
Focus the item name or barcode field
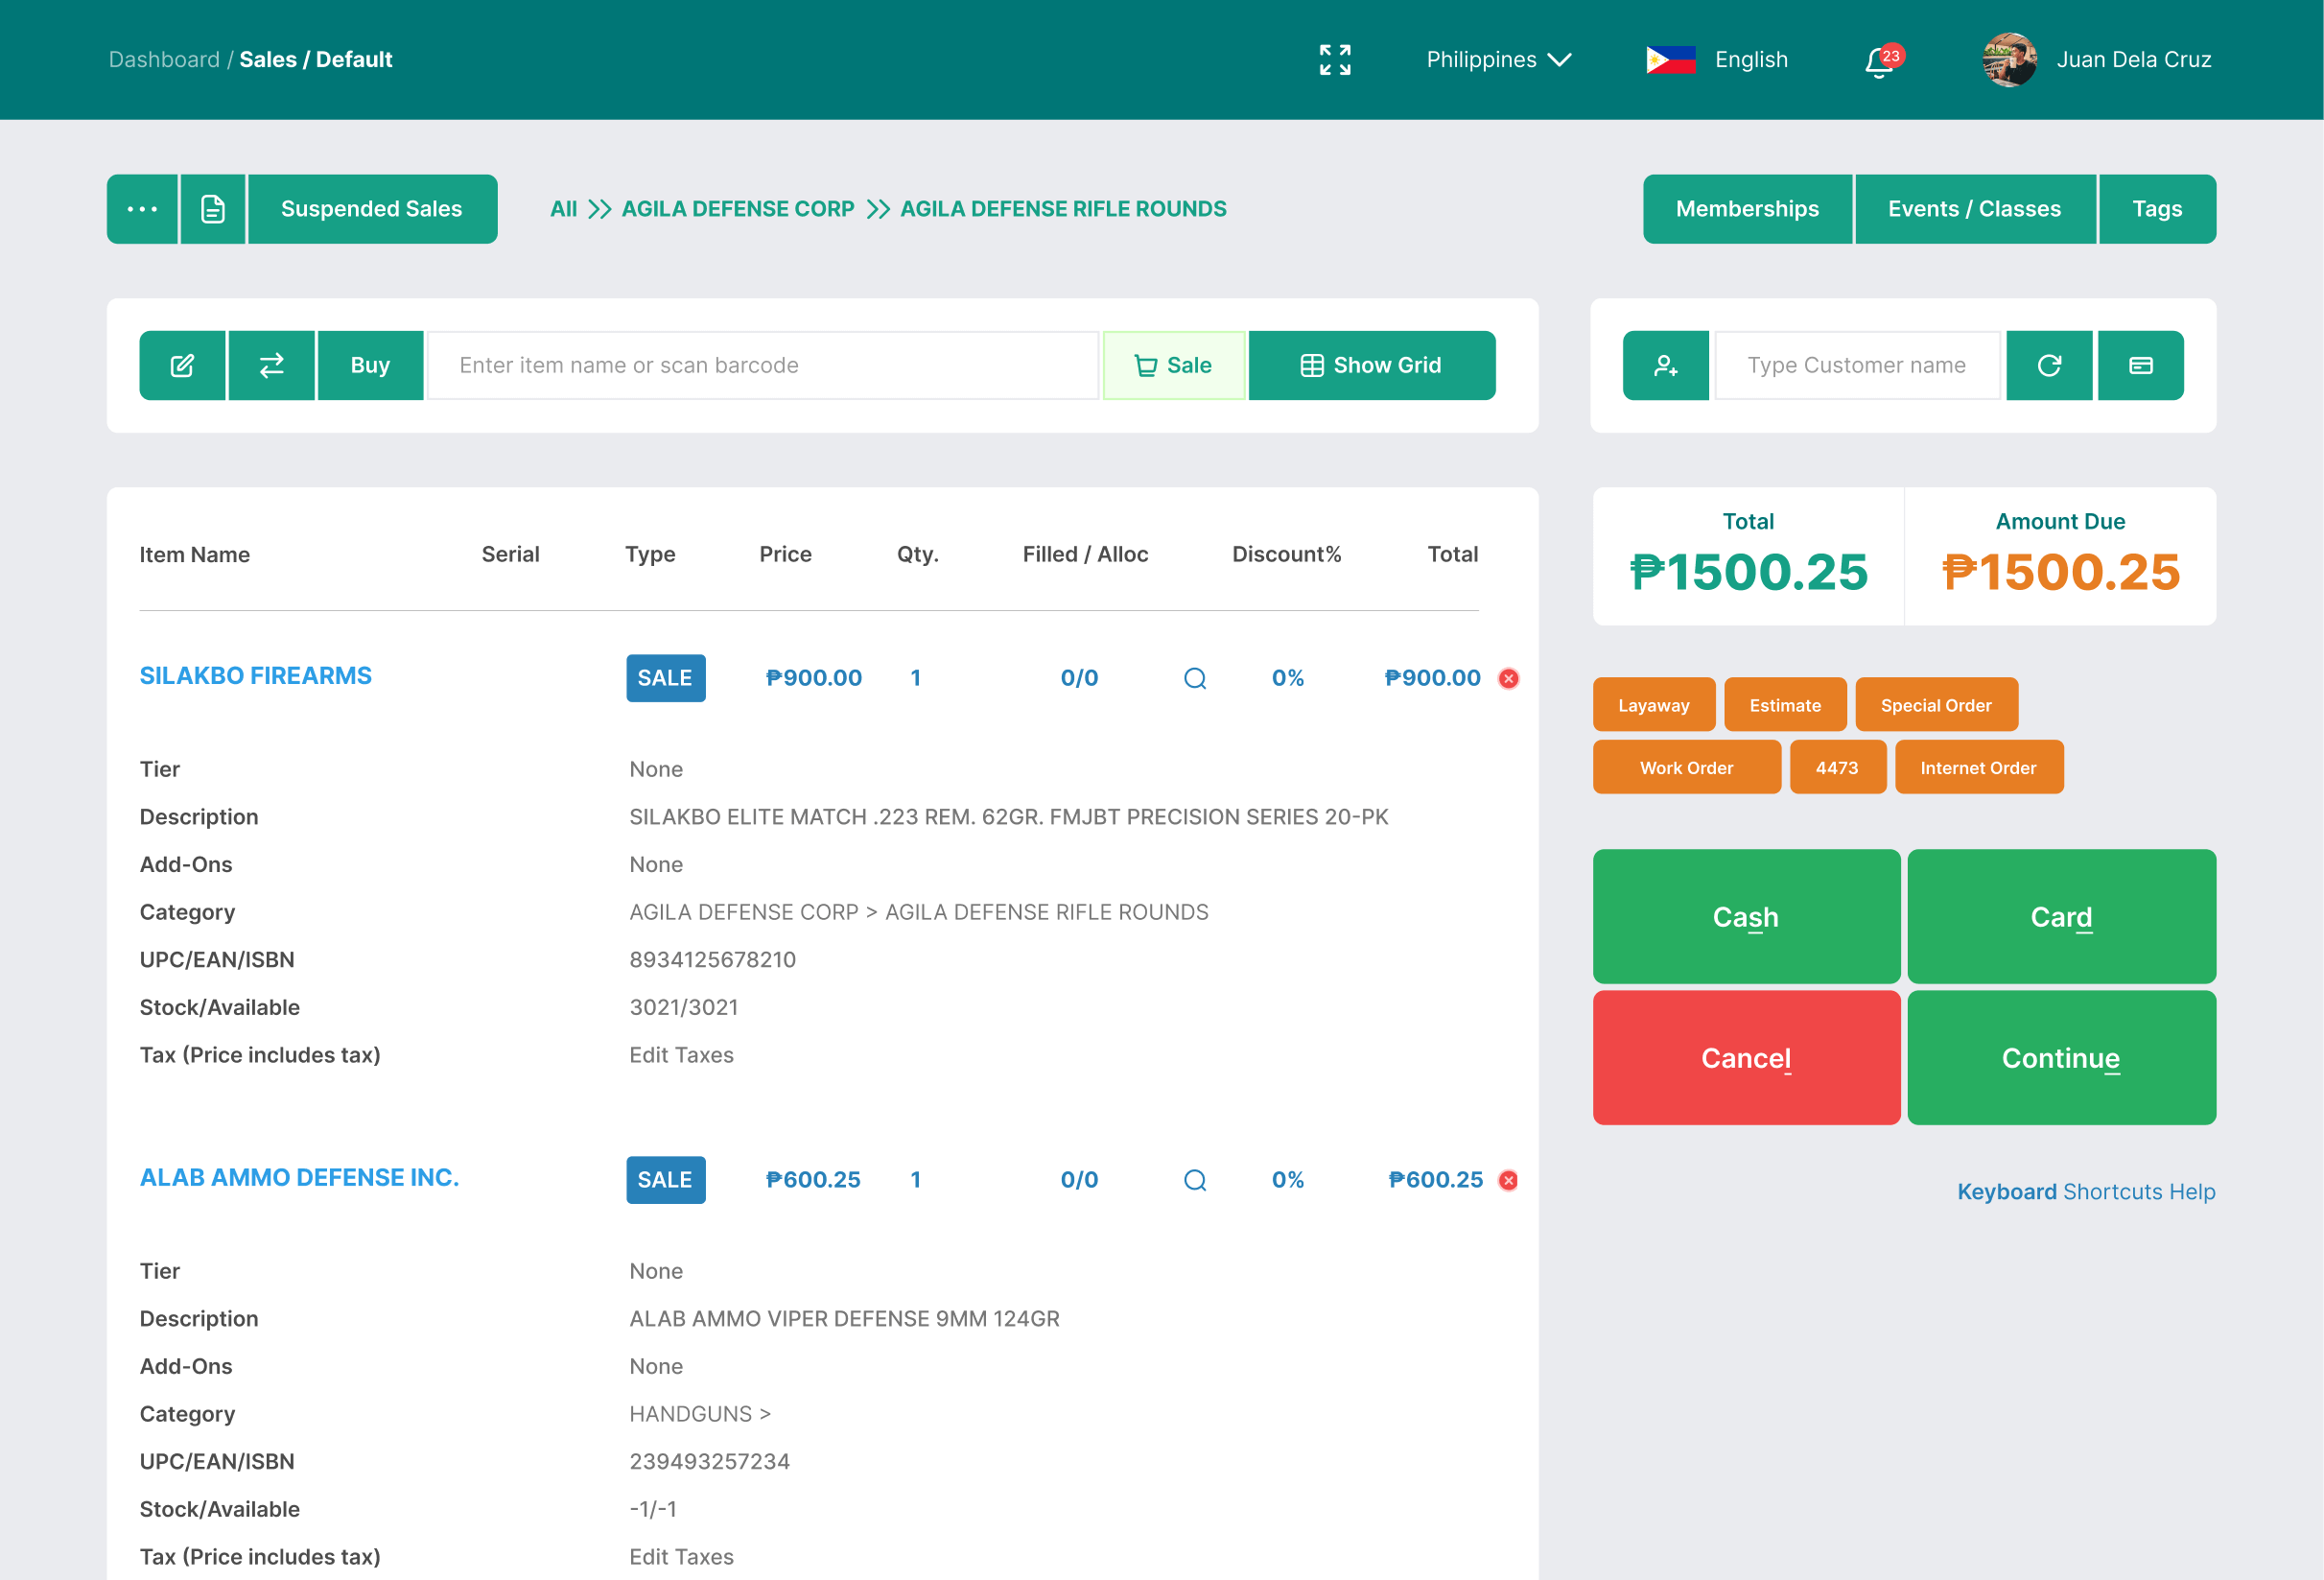(763, 366)
